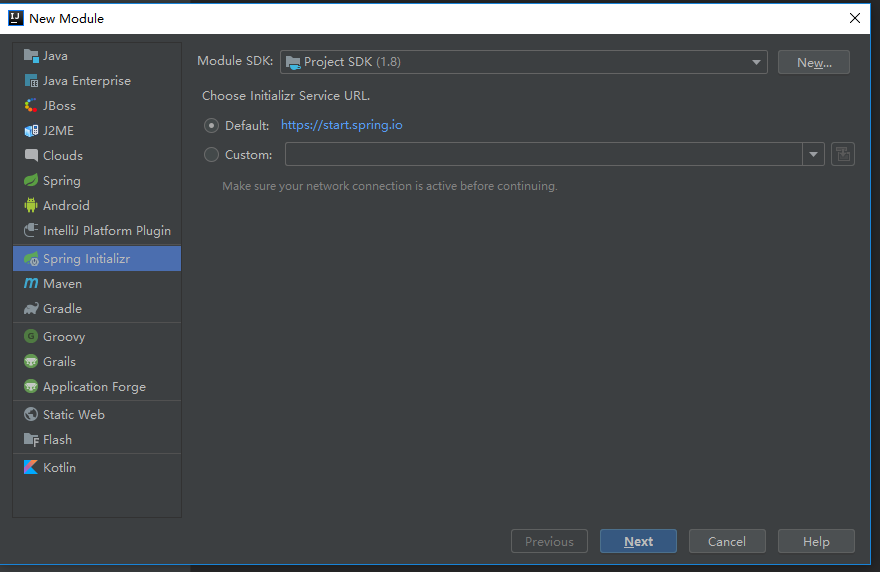Select the IntelliJ Platform Plugin icon
This screenshot has width=880, height=572.
(31, 231)
